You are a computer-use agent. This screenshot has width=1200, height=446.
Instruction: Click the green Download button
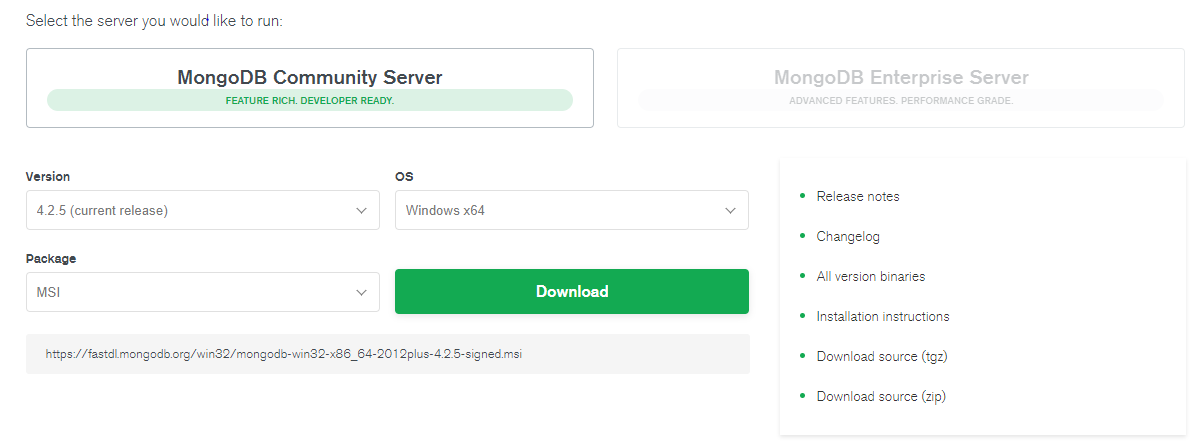(572, 291)
